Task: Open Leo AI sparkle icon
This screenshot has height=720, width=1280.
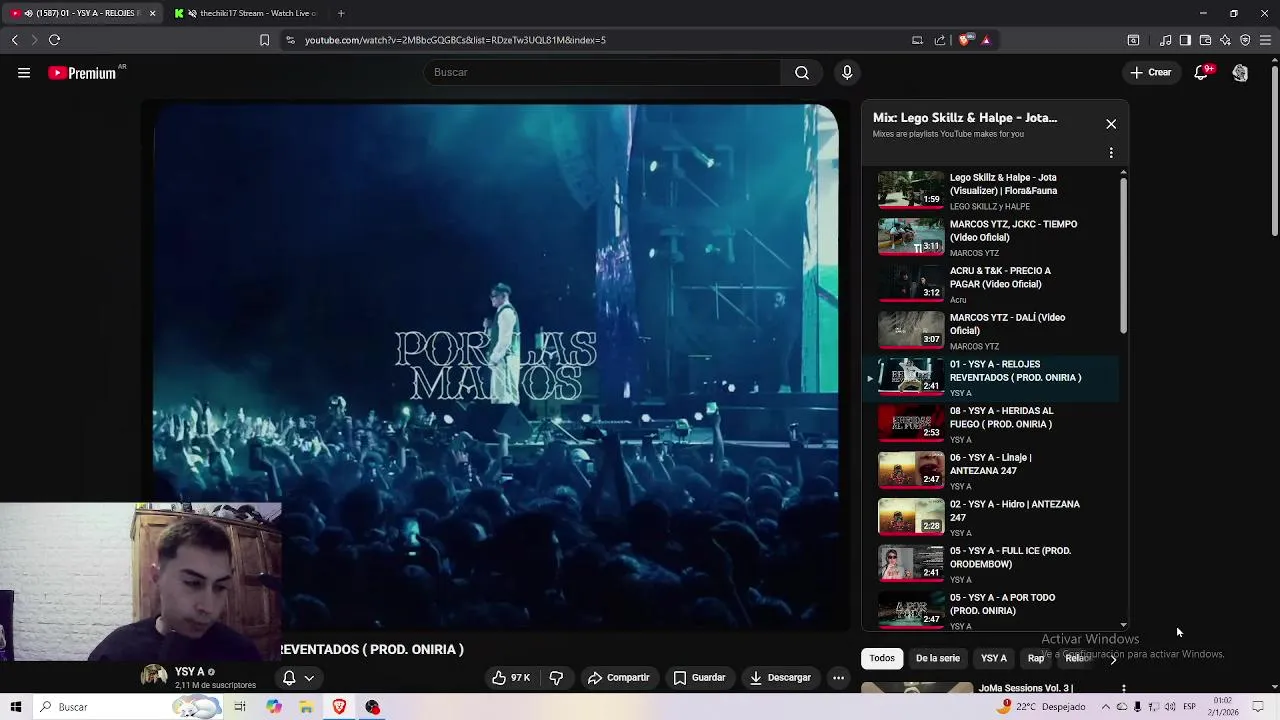Action: point(1225,40)
